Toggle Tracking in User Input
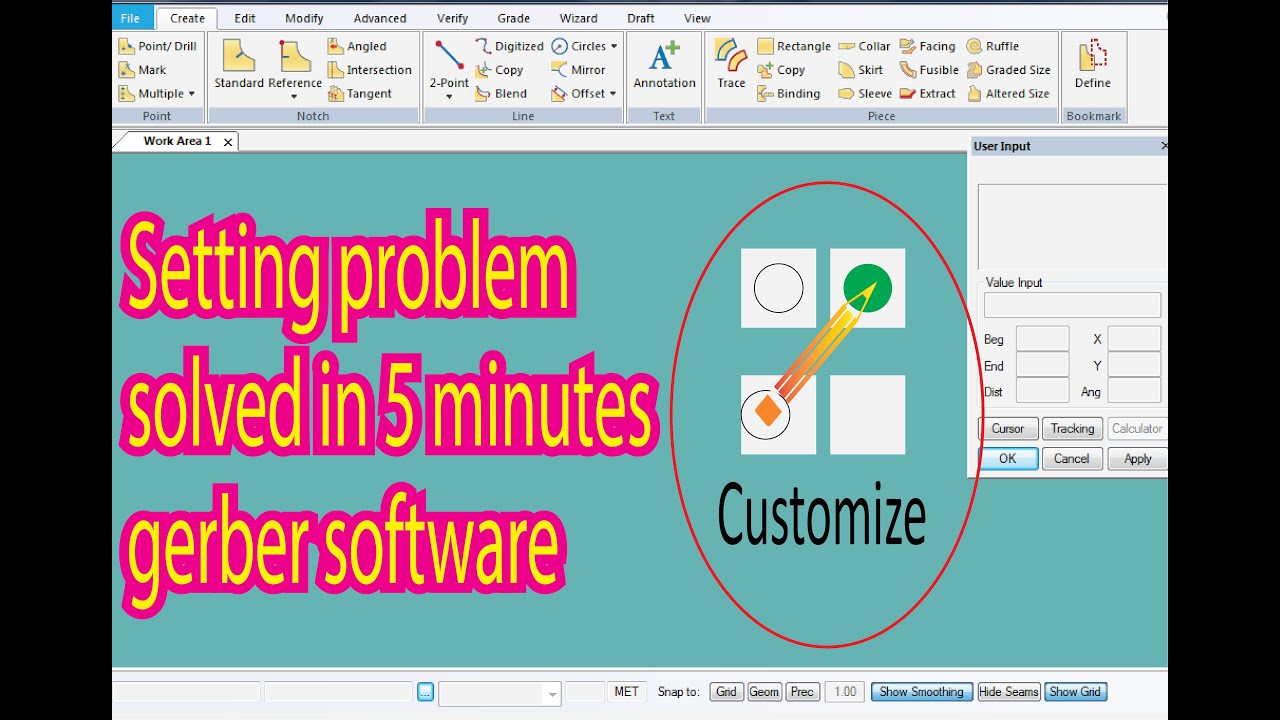The height and width of the screenshot is (720, 1280). tap(1072, 429)
